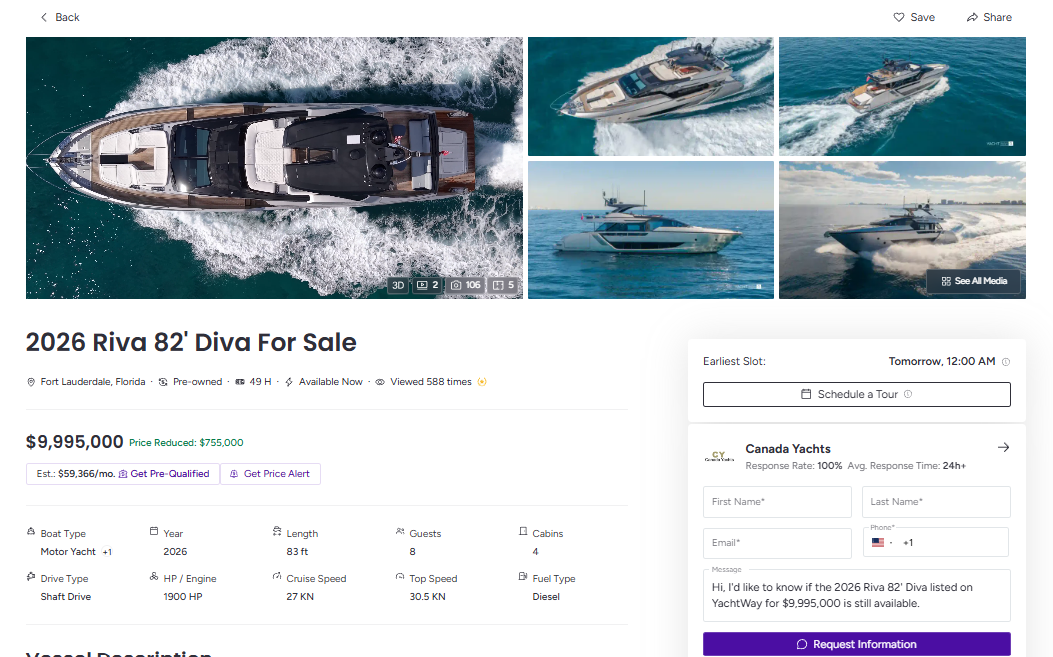1053x657 pixels.
Task: Click the Schedule a Tour button
Action: pos(856,394)
